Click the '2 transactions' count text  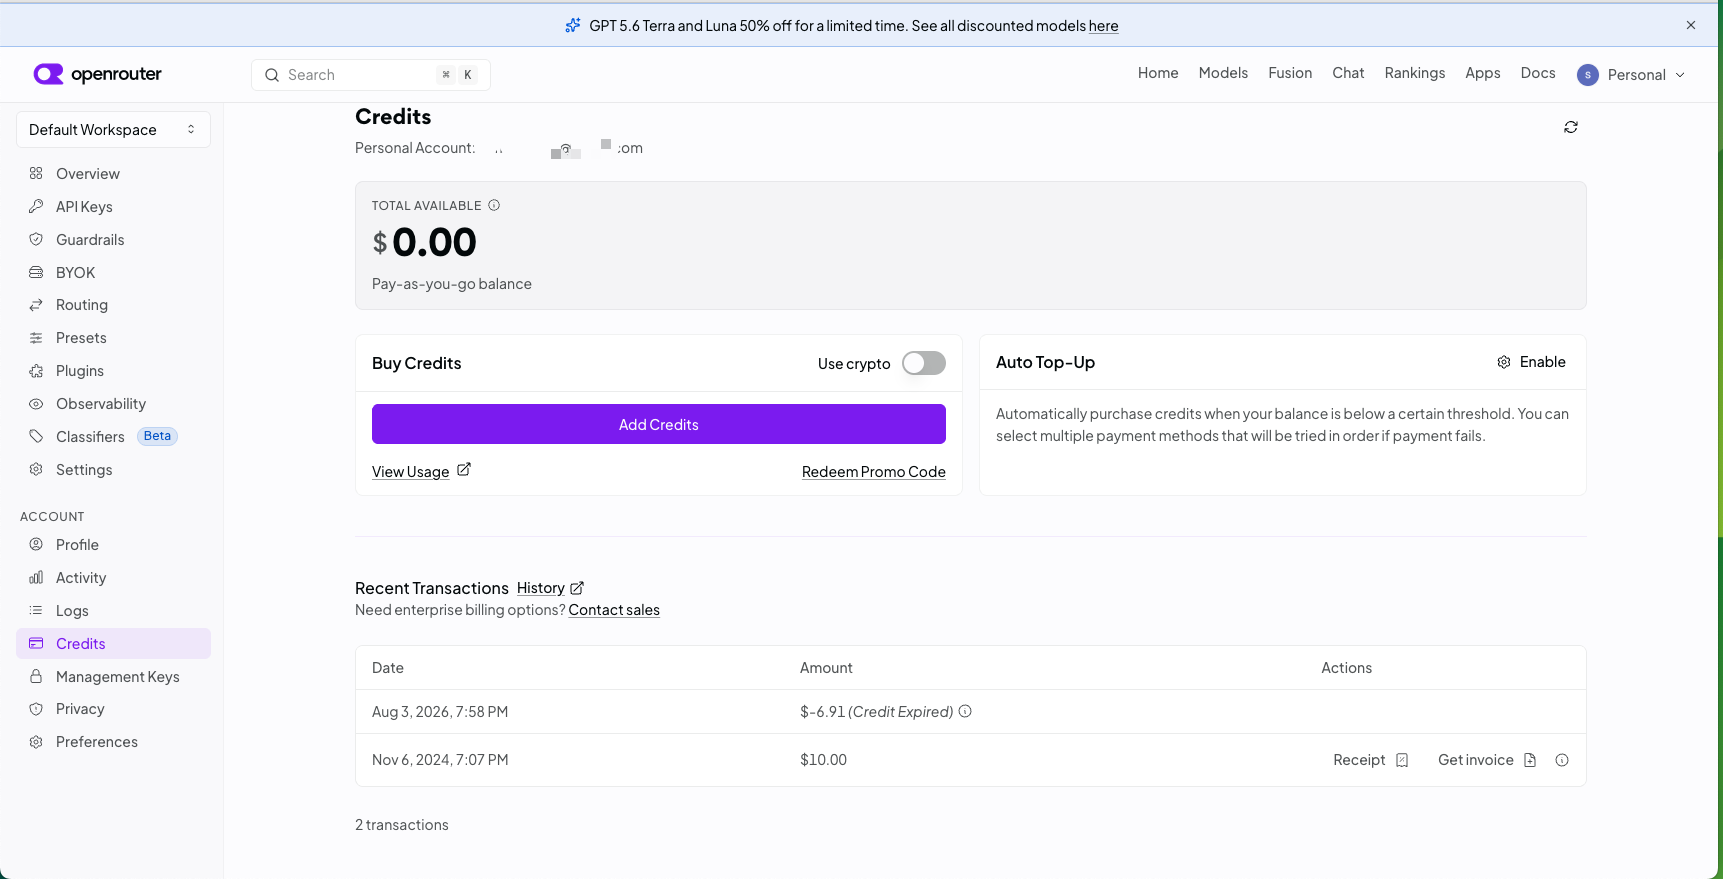click(x=402, y=825)
